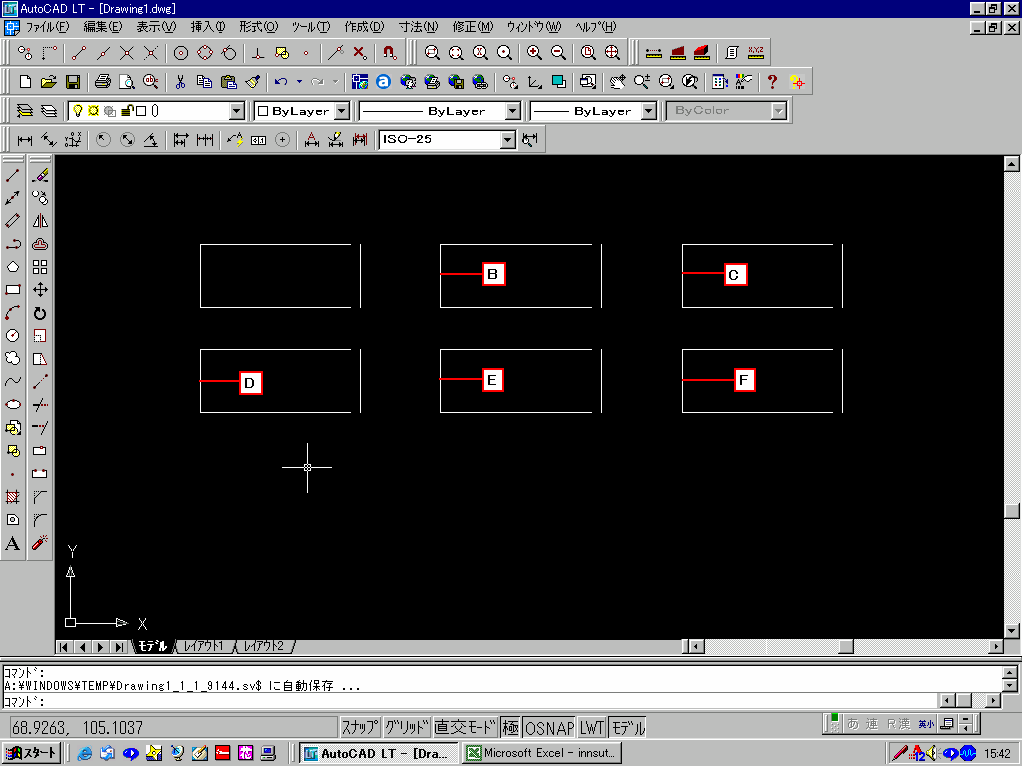Click the スタート Start button
Screen dimensions: 1023x767
pyautogui.click(x=32, y=753)
